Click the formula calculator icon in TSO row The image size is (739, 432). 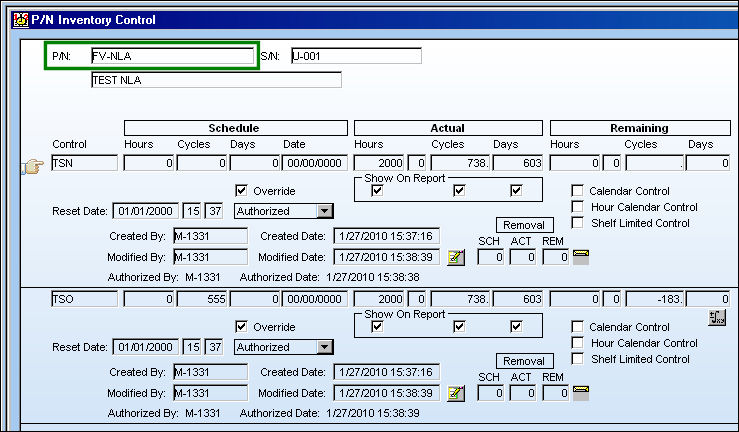tap(717, 317)
